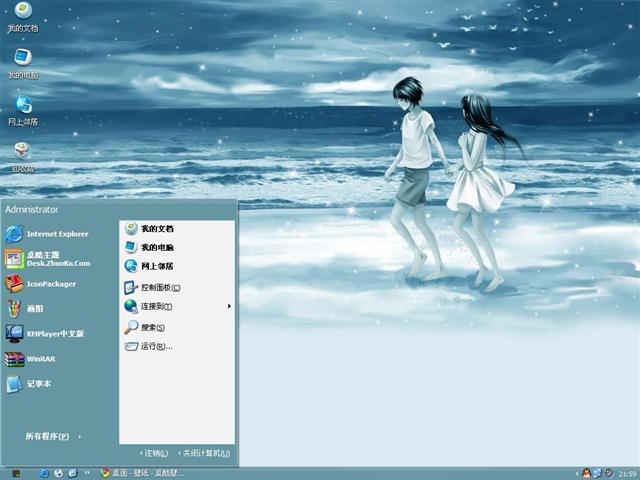Viewport: 640px width, 480px height.
Task: Switch to 桌面-壁纸 Chrome taskbar window
Action: coord(142,473)
